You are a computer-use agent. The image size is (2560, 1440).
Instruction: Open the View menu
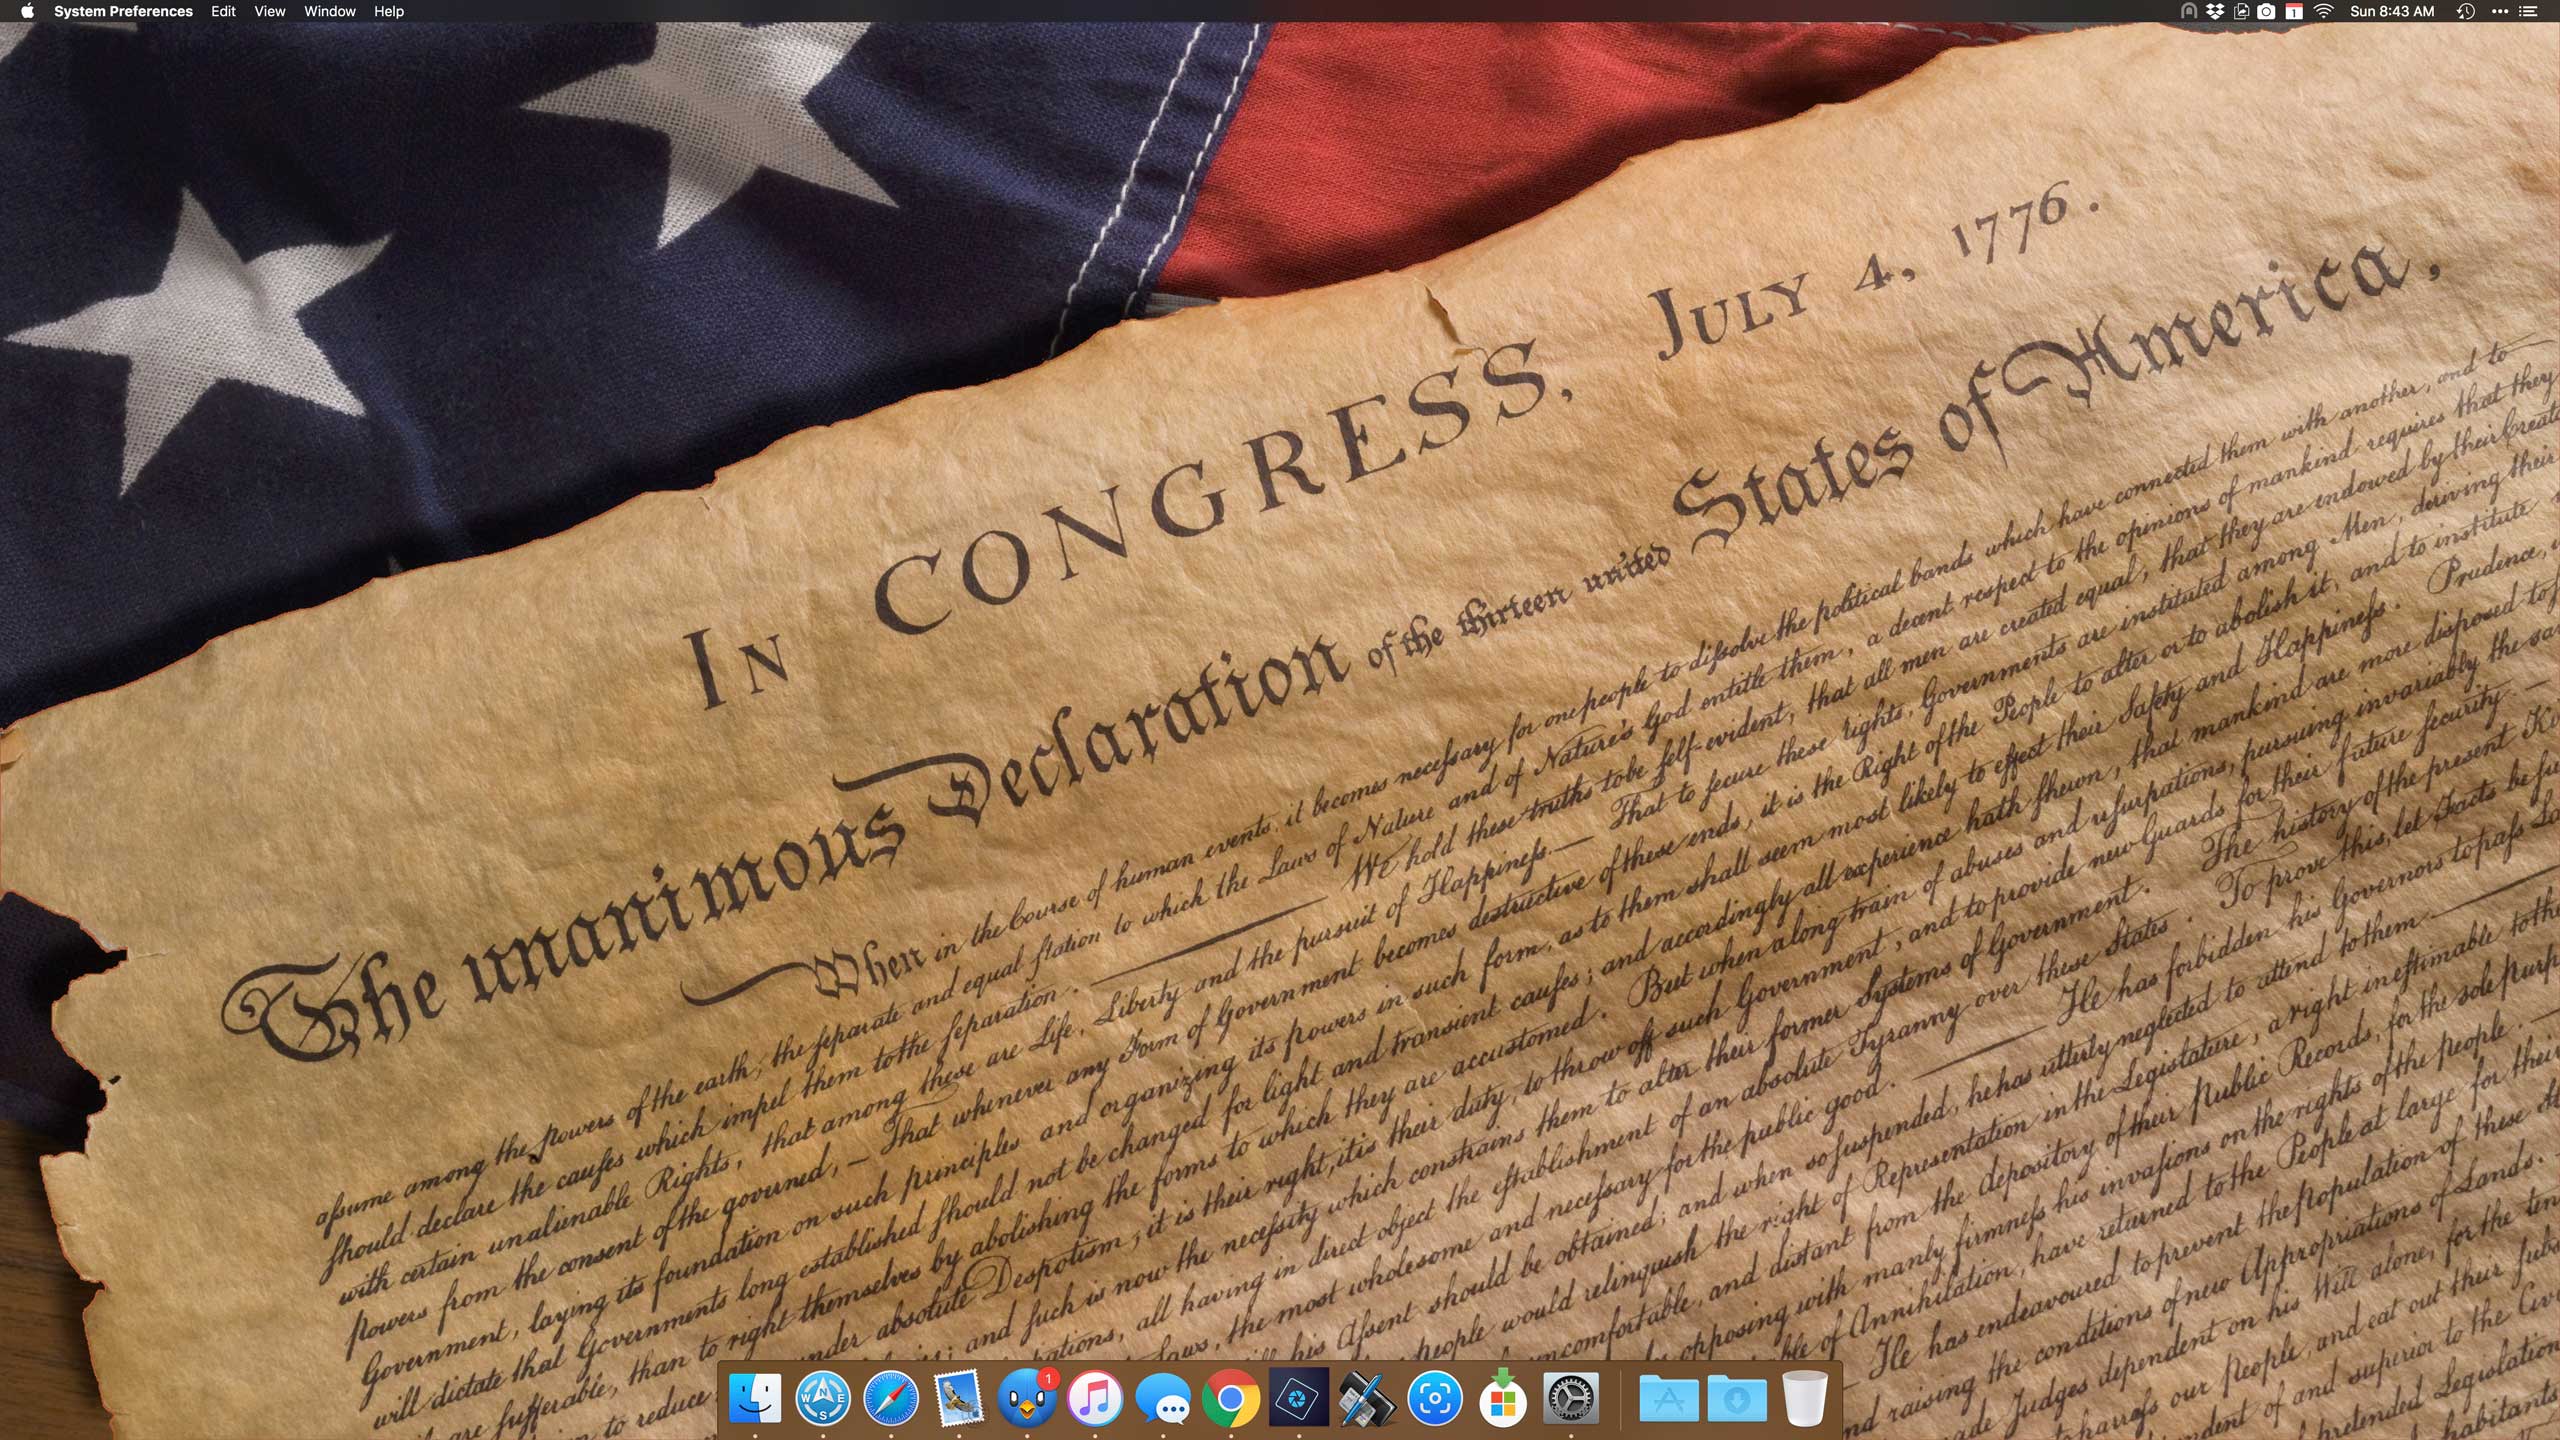(x=269, y=11)
